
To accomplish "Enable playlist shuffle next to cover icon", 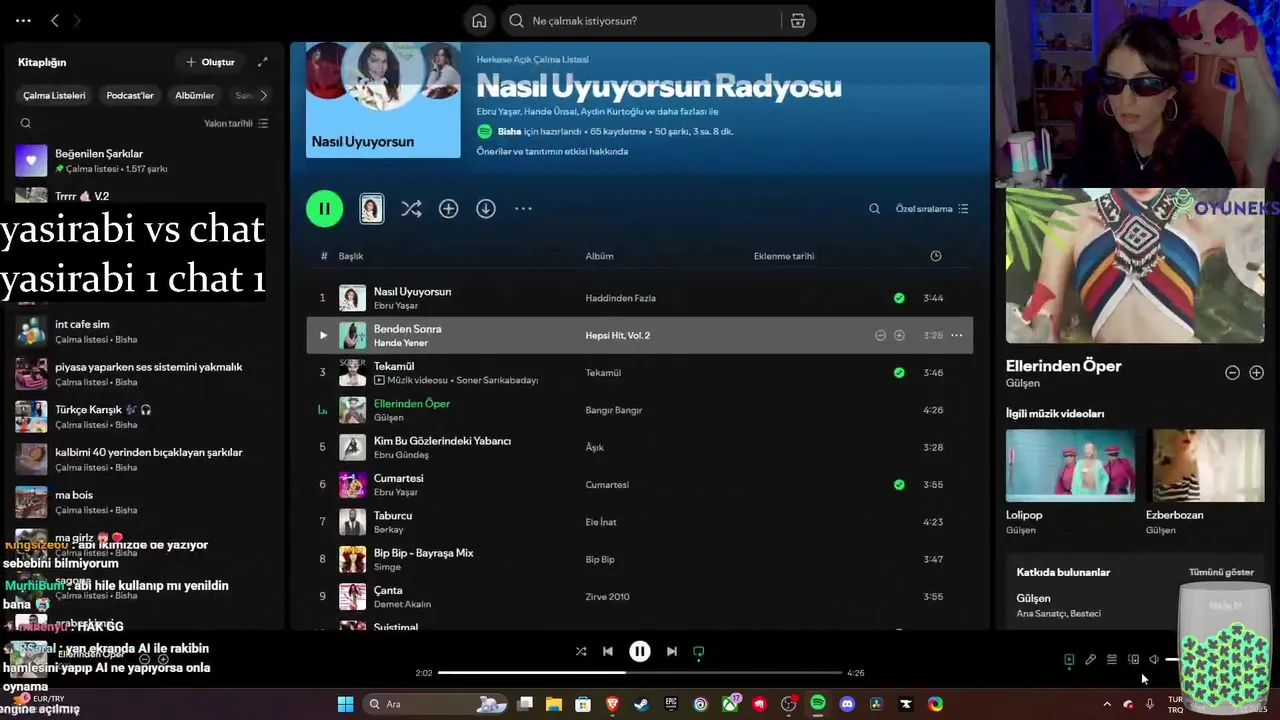I will point(411,209).
